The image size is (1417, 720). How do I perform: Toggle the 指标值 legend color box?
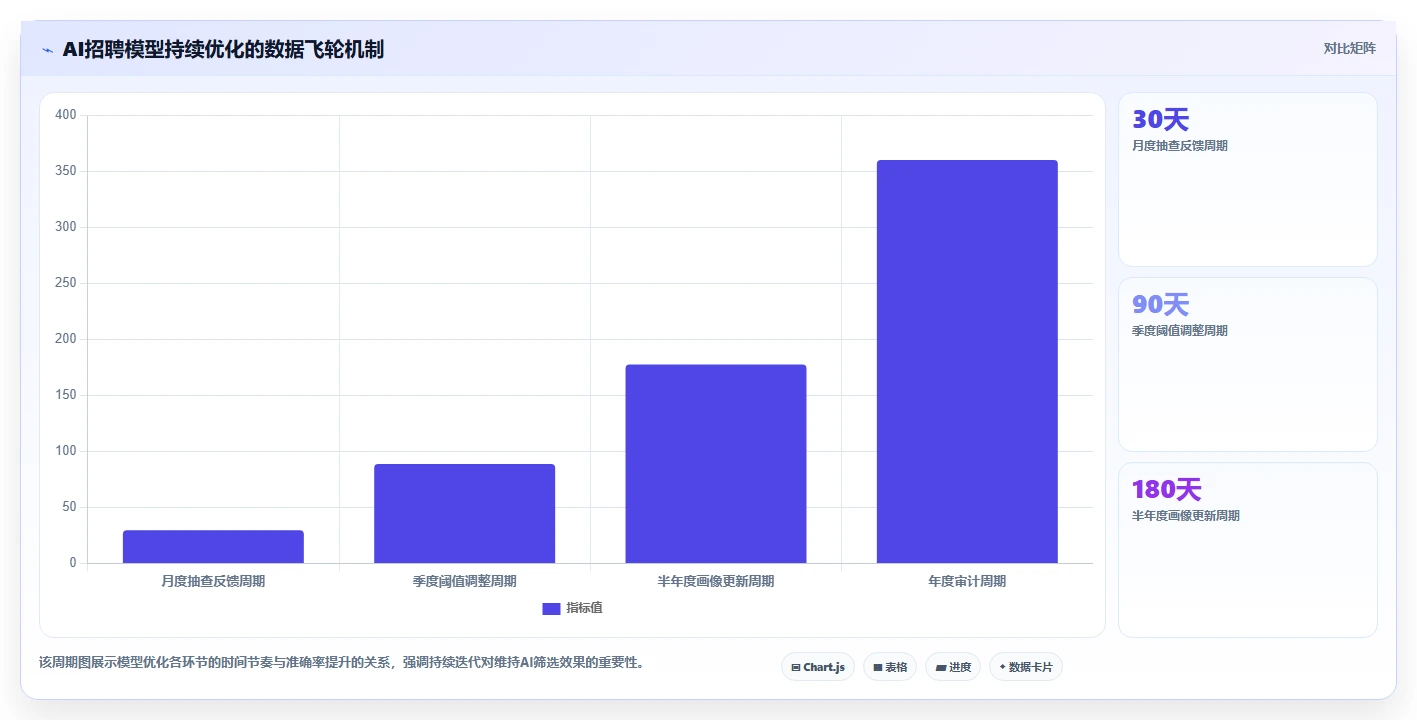click(551, 609)
